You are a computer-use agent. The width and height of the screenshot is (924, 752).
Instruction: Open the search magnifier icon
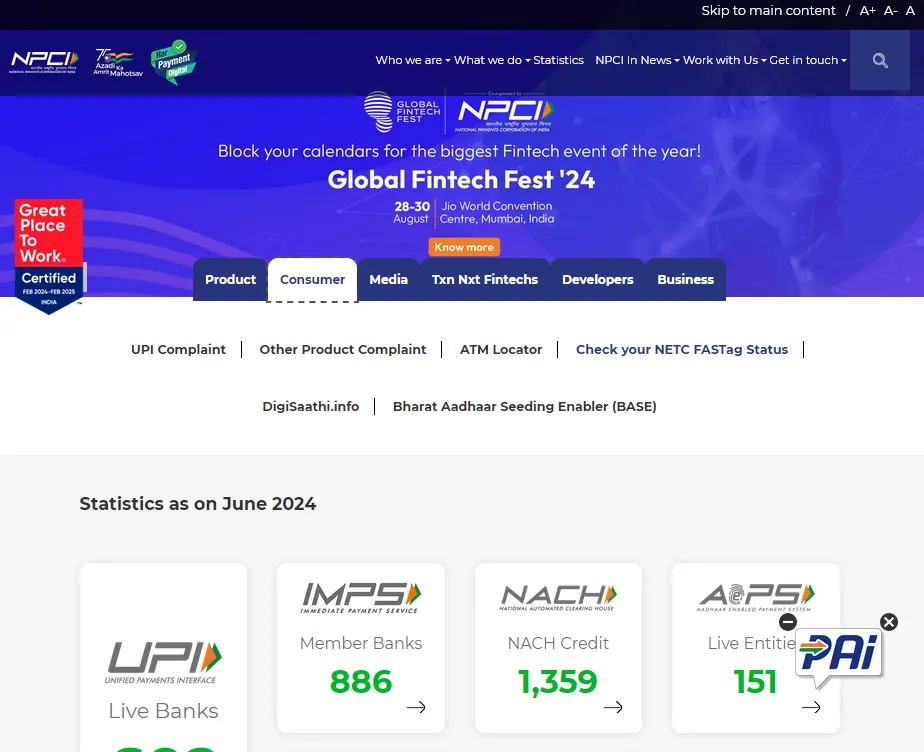click(880, 60)
